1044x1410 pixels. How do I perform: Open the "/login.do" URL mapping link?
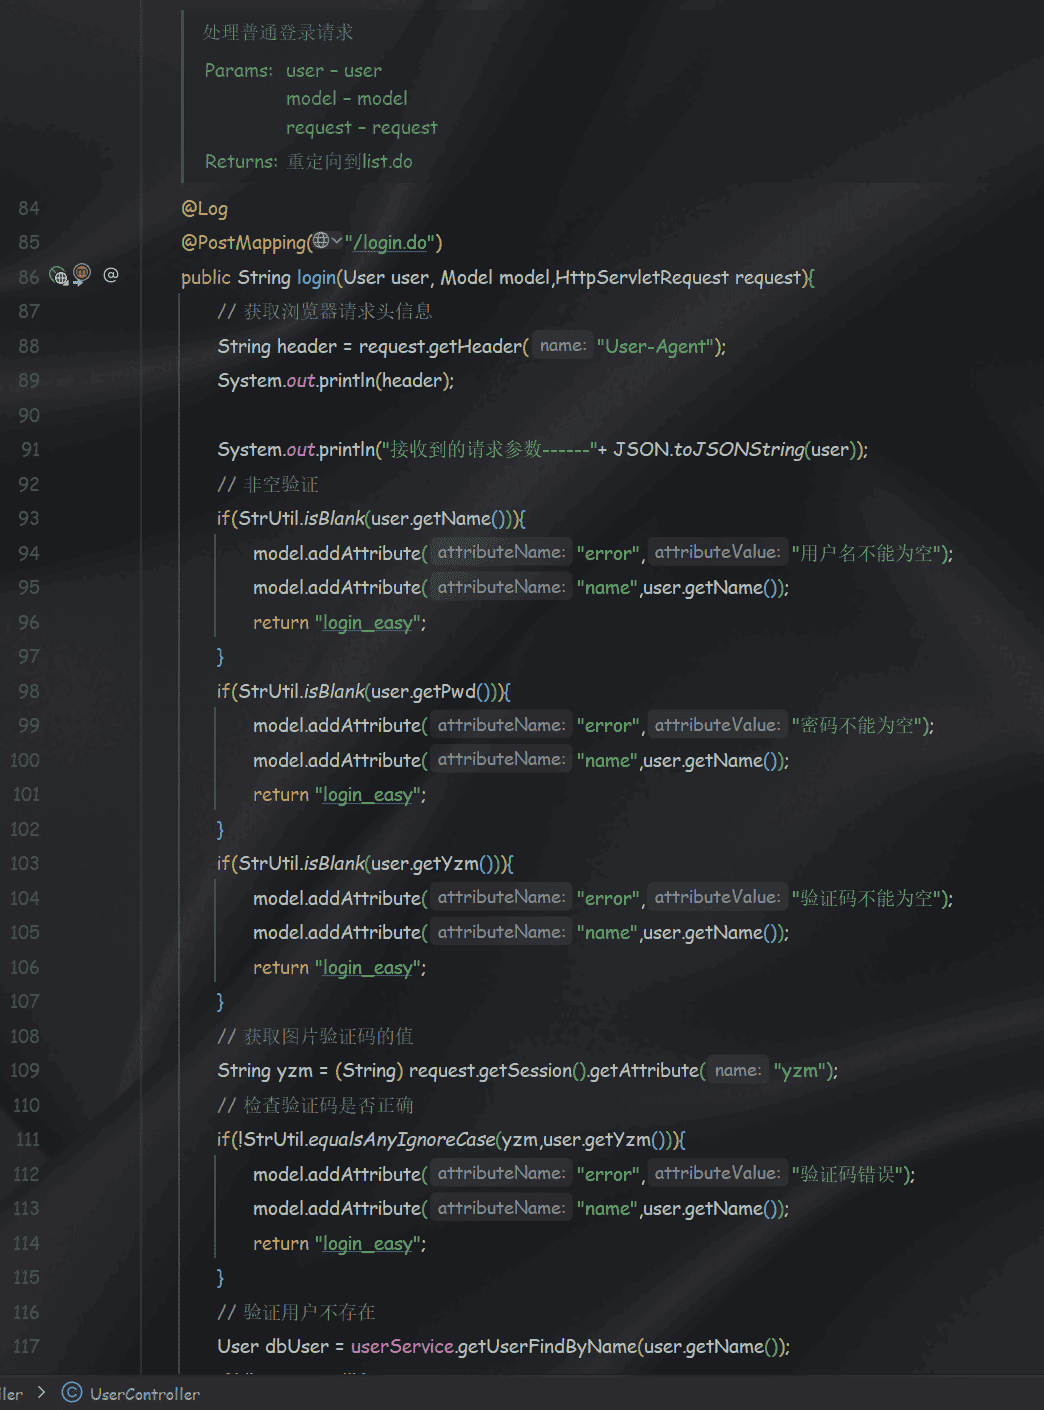pos(391,243)
